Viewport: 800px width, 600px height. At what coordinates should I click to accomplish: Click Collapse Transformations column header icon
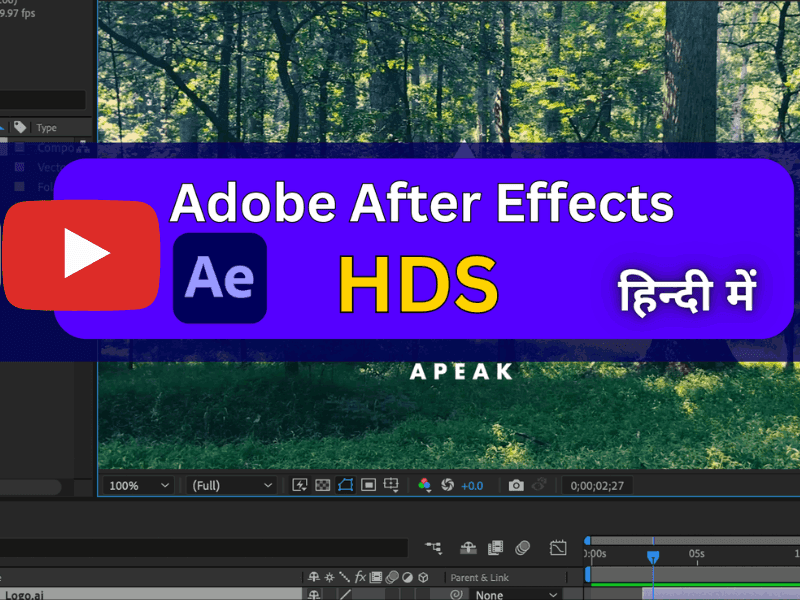tap(330, 577)
